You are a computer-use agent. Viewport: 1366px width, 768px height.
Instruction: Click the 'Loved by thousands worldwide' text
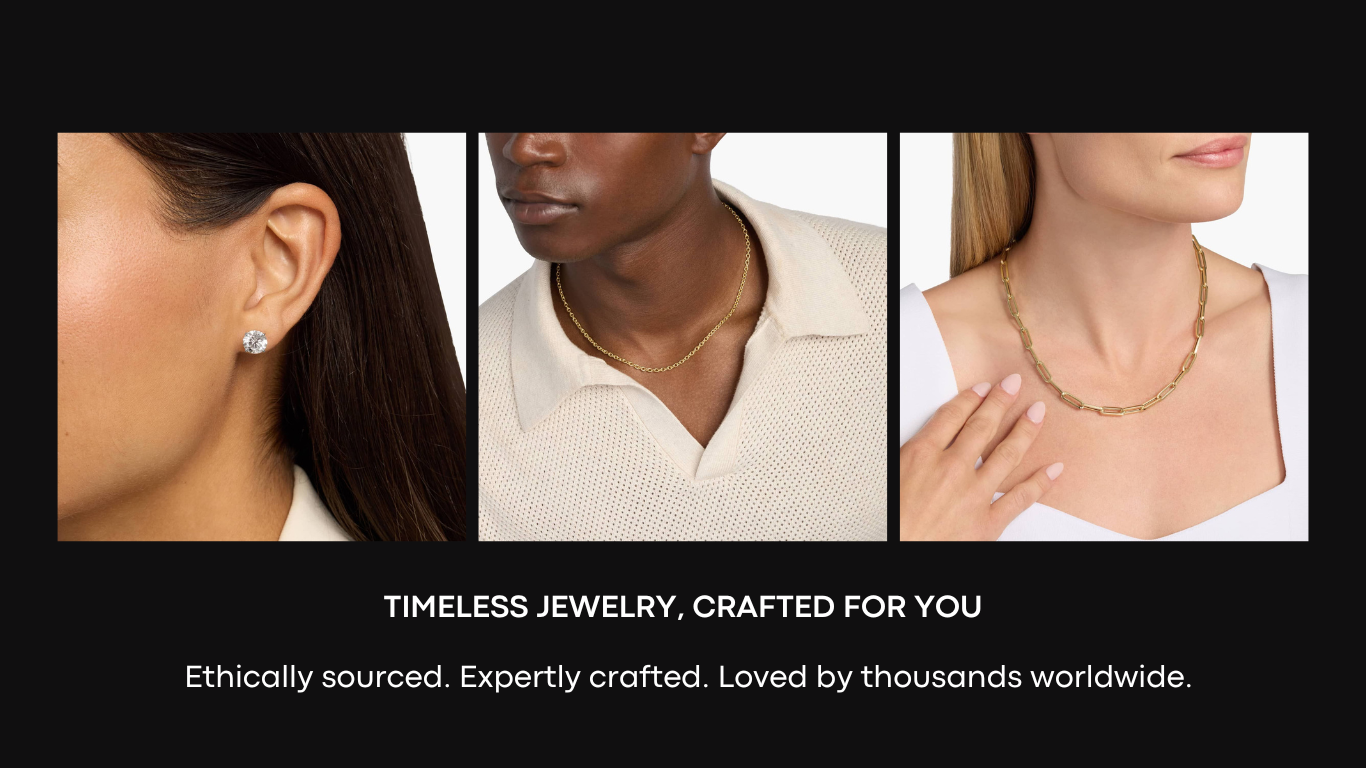click(955, 678)
